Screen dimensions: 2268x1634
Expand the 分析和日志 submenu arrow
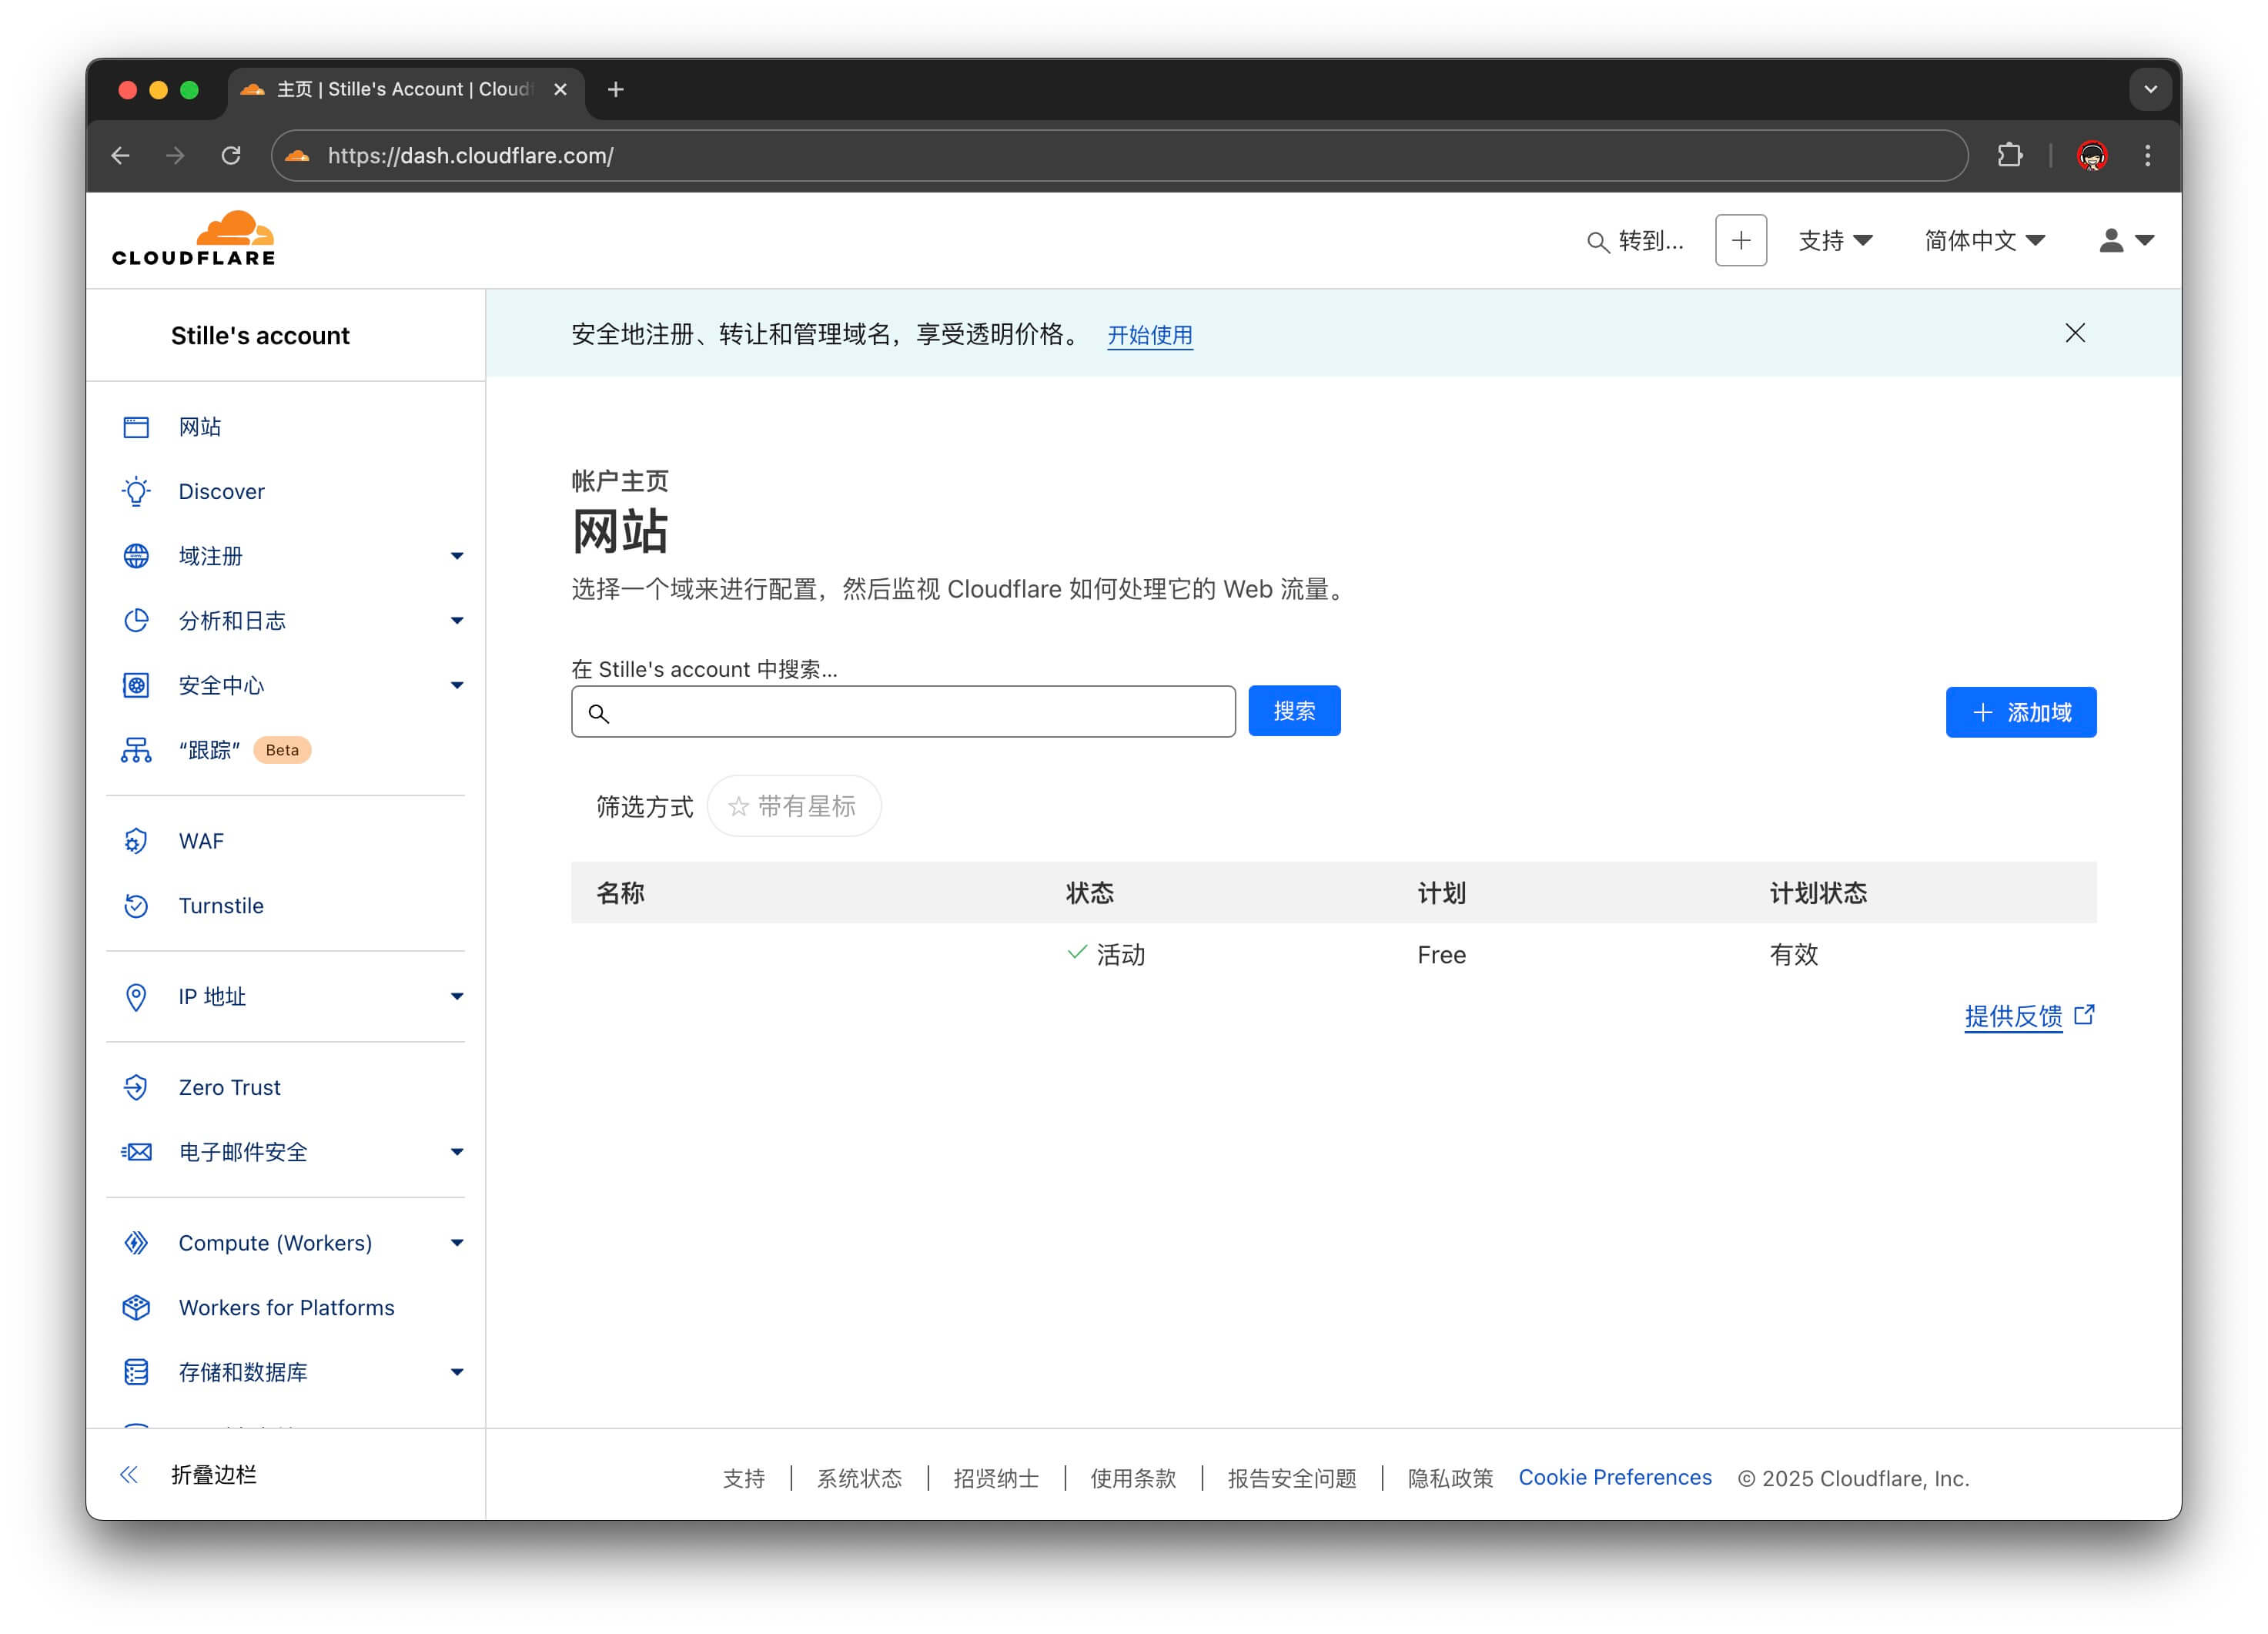point(456,621)
